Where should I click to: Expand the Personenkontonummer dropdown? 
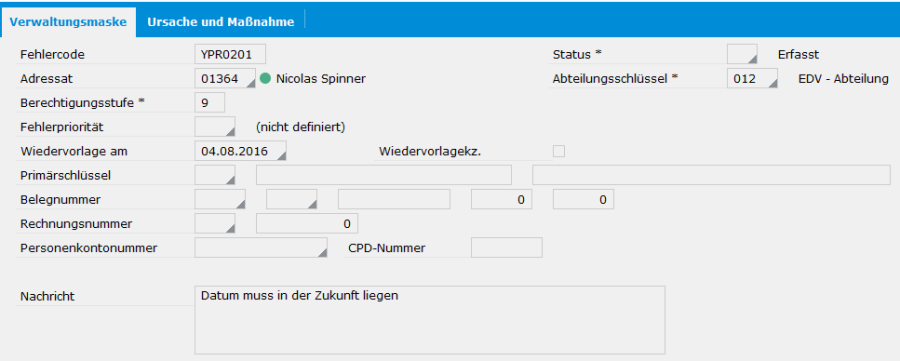(x=261, y=248)
